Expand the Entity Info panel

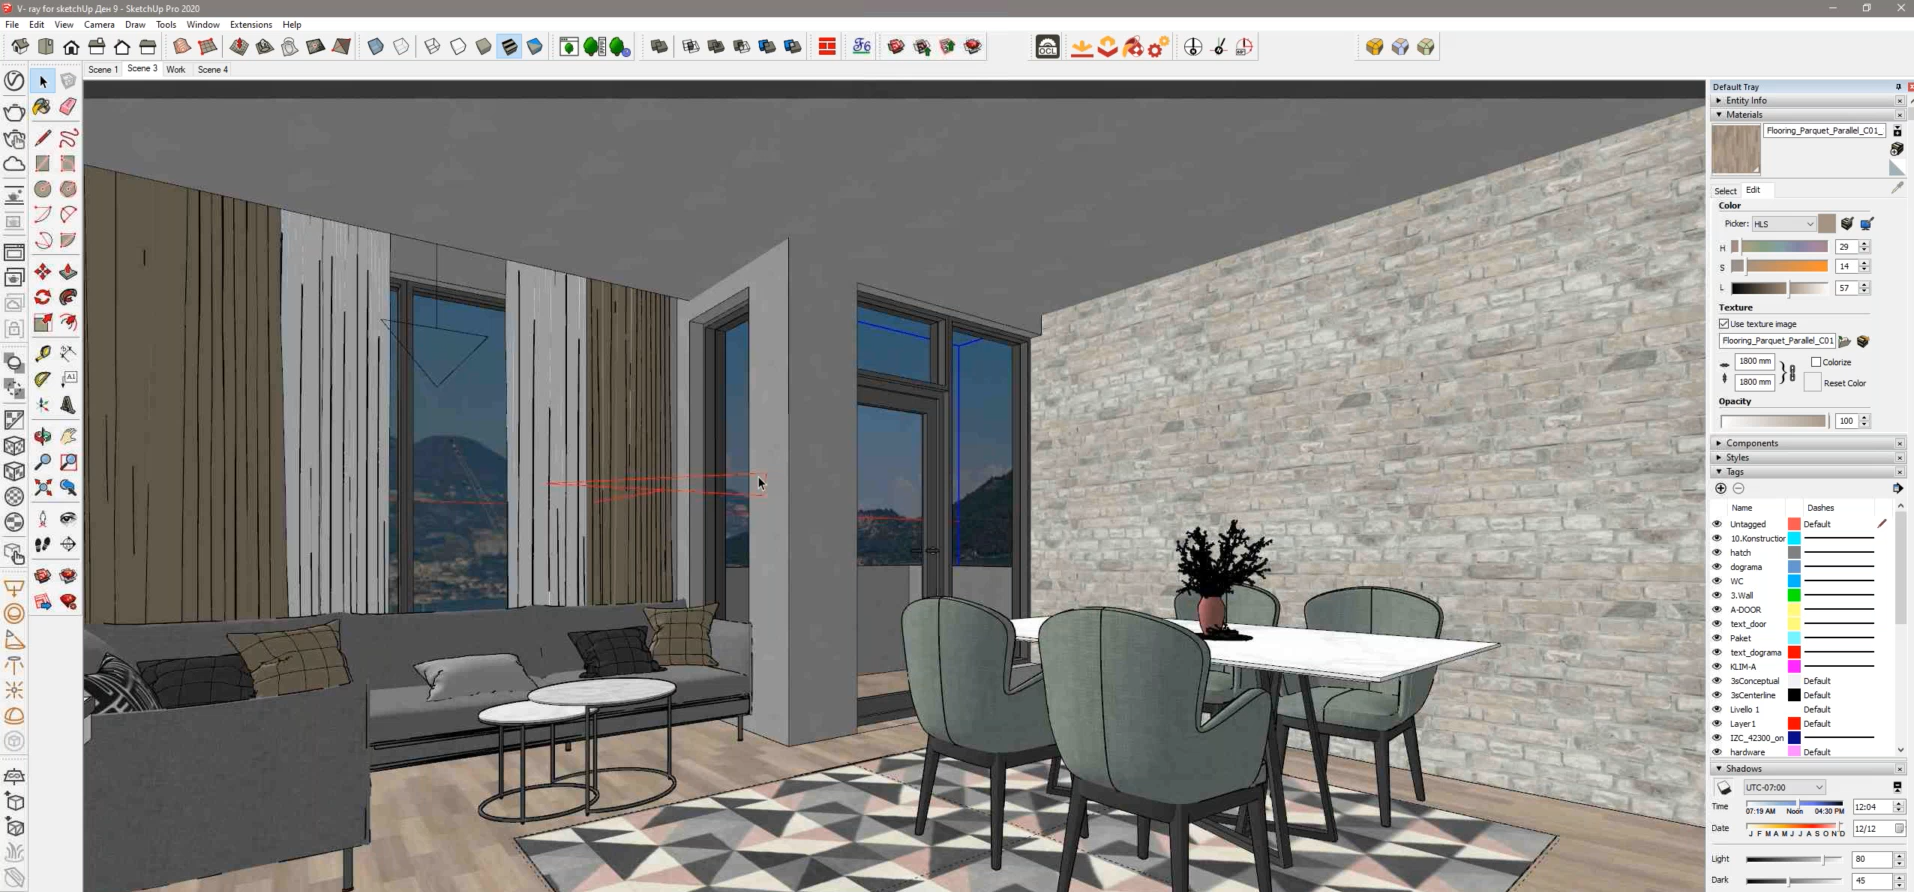coord(1746,100)
